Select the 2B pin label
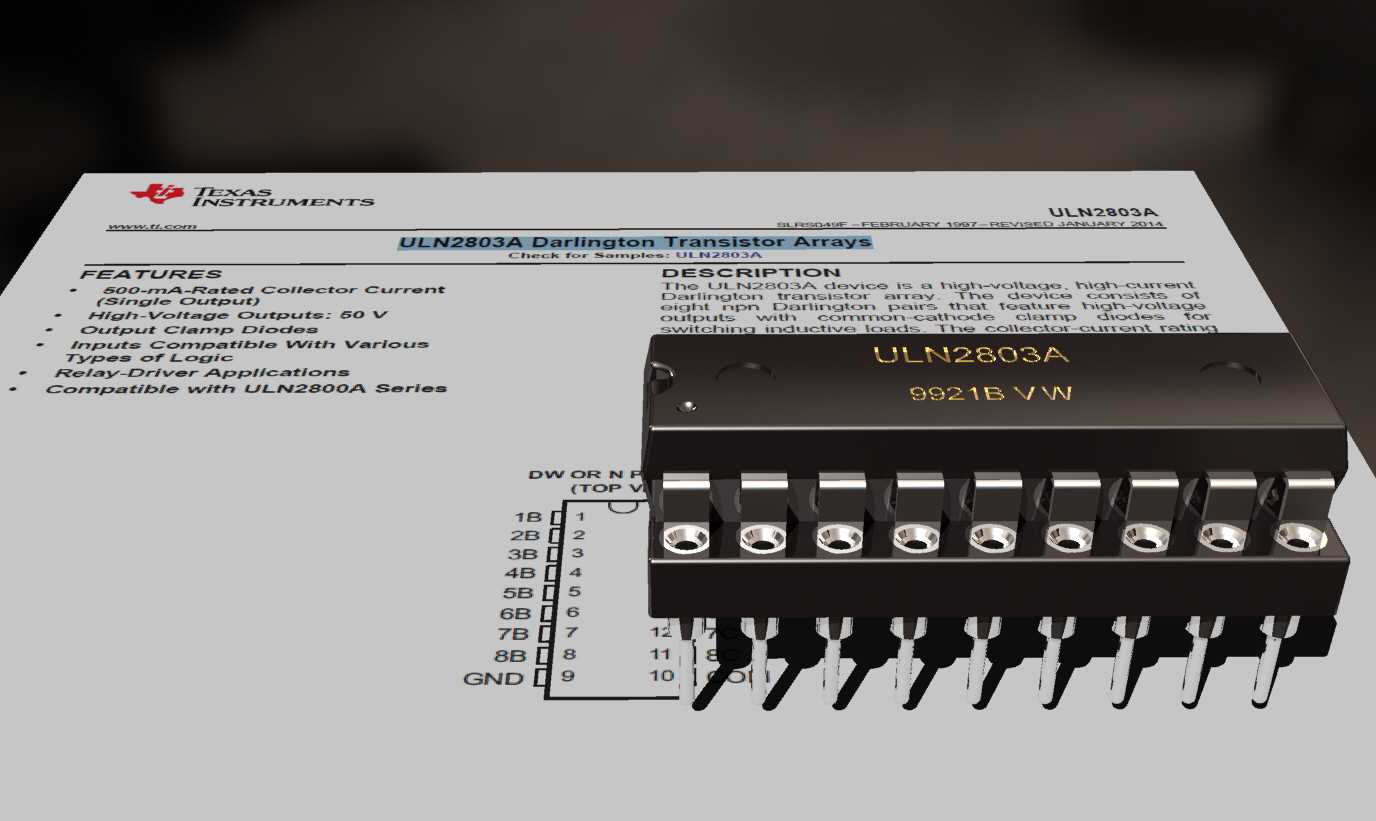This screenshot has width=1376, height=821. pyautogui.click(x=525, y=535)
